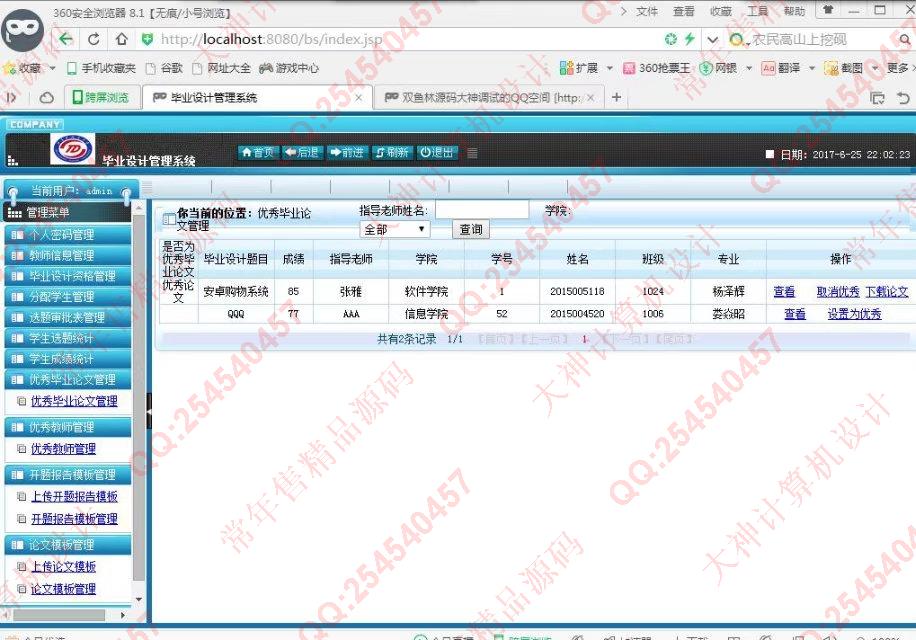Reload page with browser refresh icon
This screenshot has width=916, height=640.
[93, 39]
